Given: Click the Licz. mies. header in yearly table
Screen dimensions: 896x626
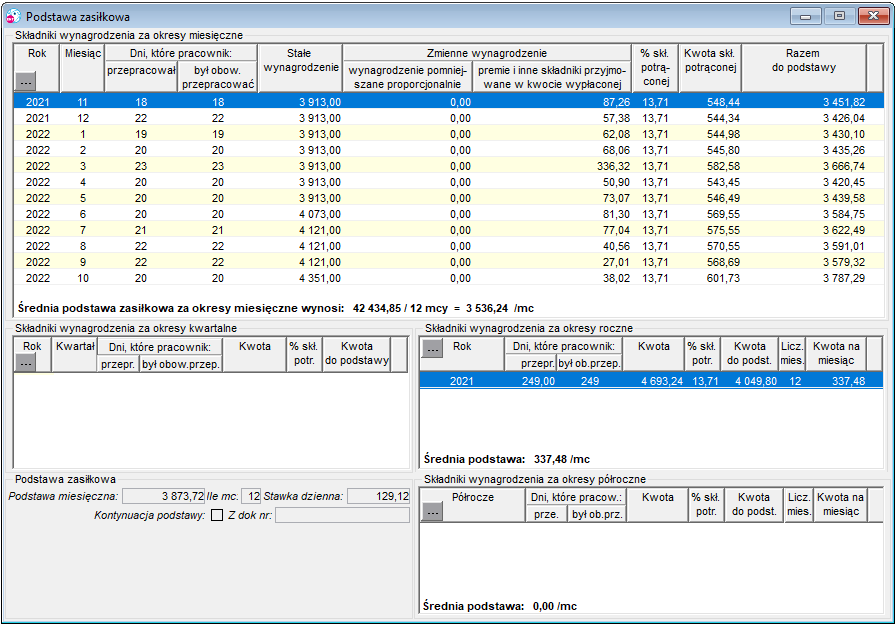Looking at the screenshot, I should [x=792, y=354].
